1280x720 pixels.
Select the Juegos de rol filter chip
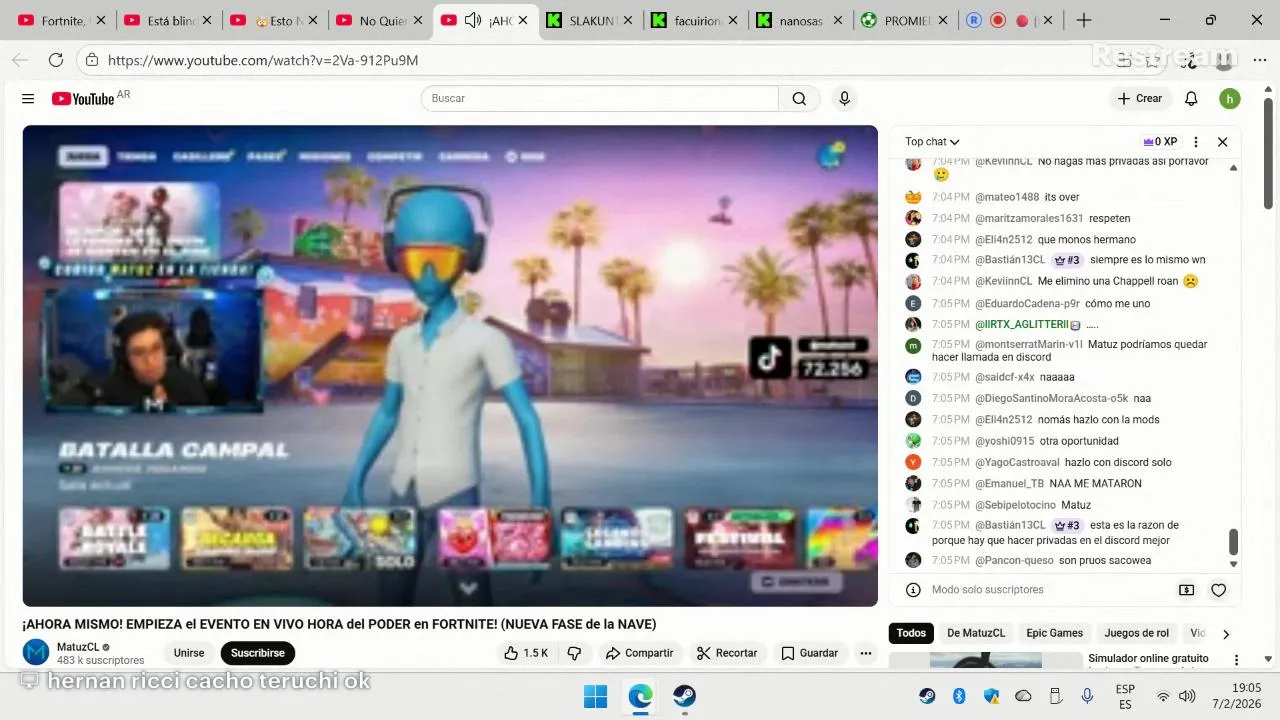[1137, 633]
